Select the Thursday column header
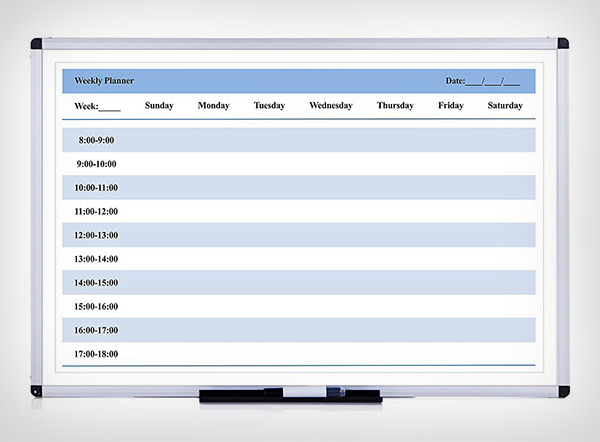Screen dimensions: 600x442 [x=395, y=106]
